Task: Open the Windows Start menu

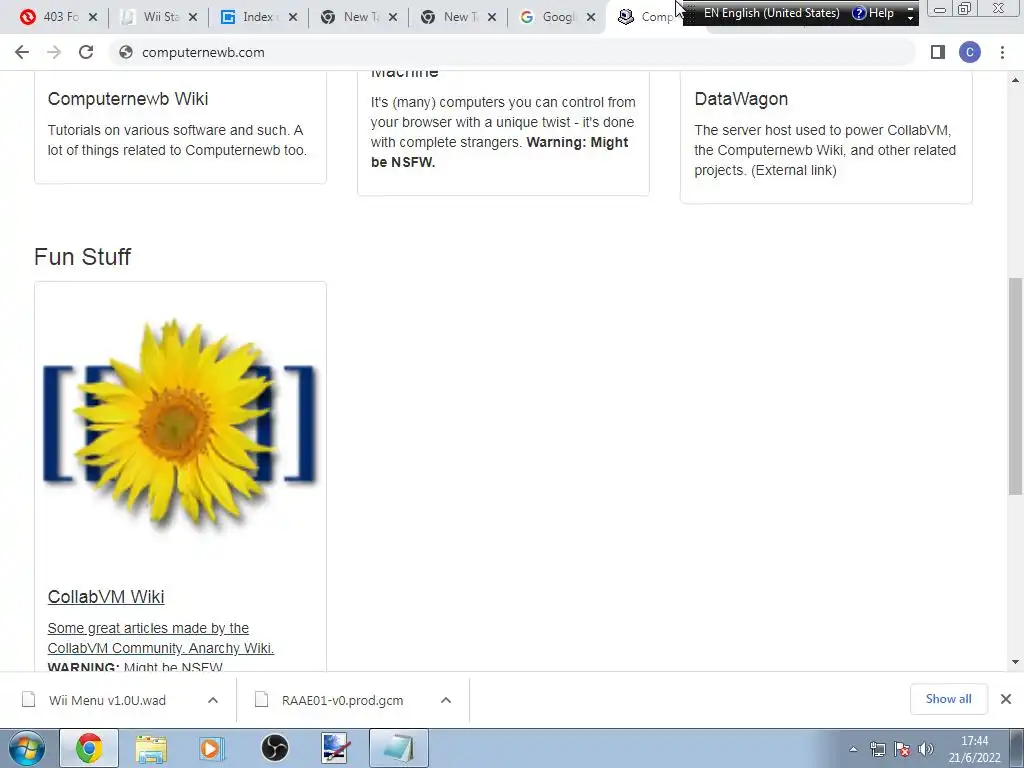Action: pos(27,748)
